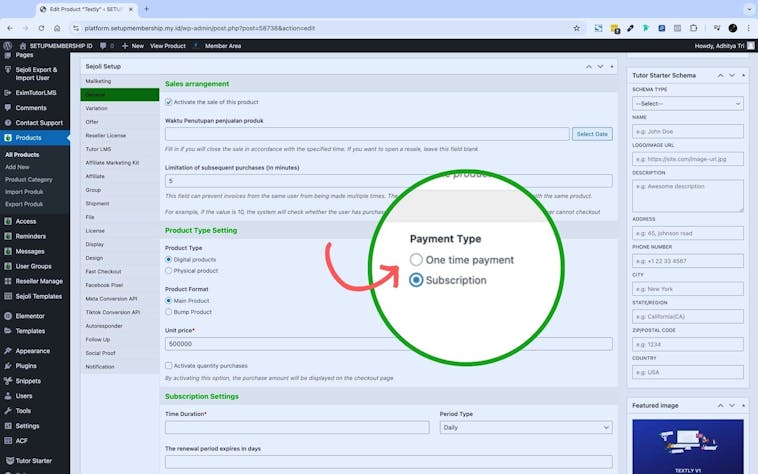The height and width of the screenshot is (474, 758).
Task: Click View Product in the admin bar
Action: tap(168, 46)
